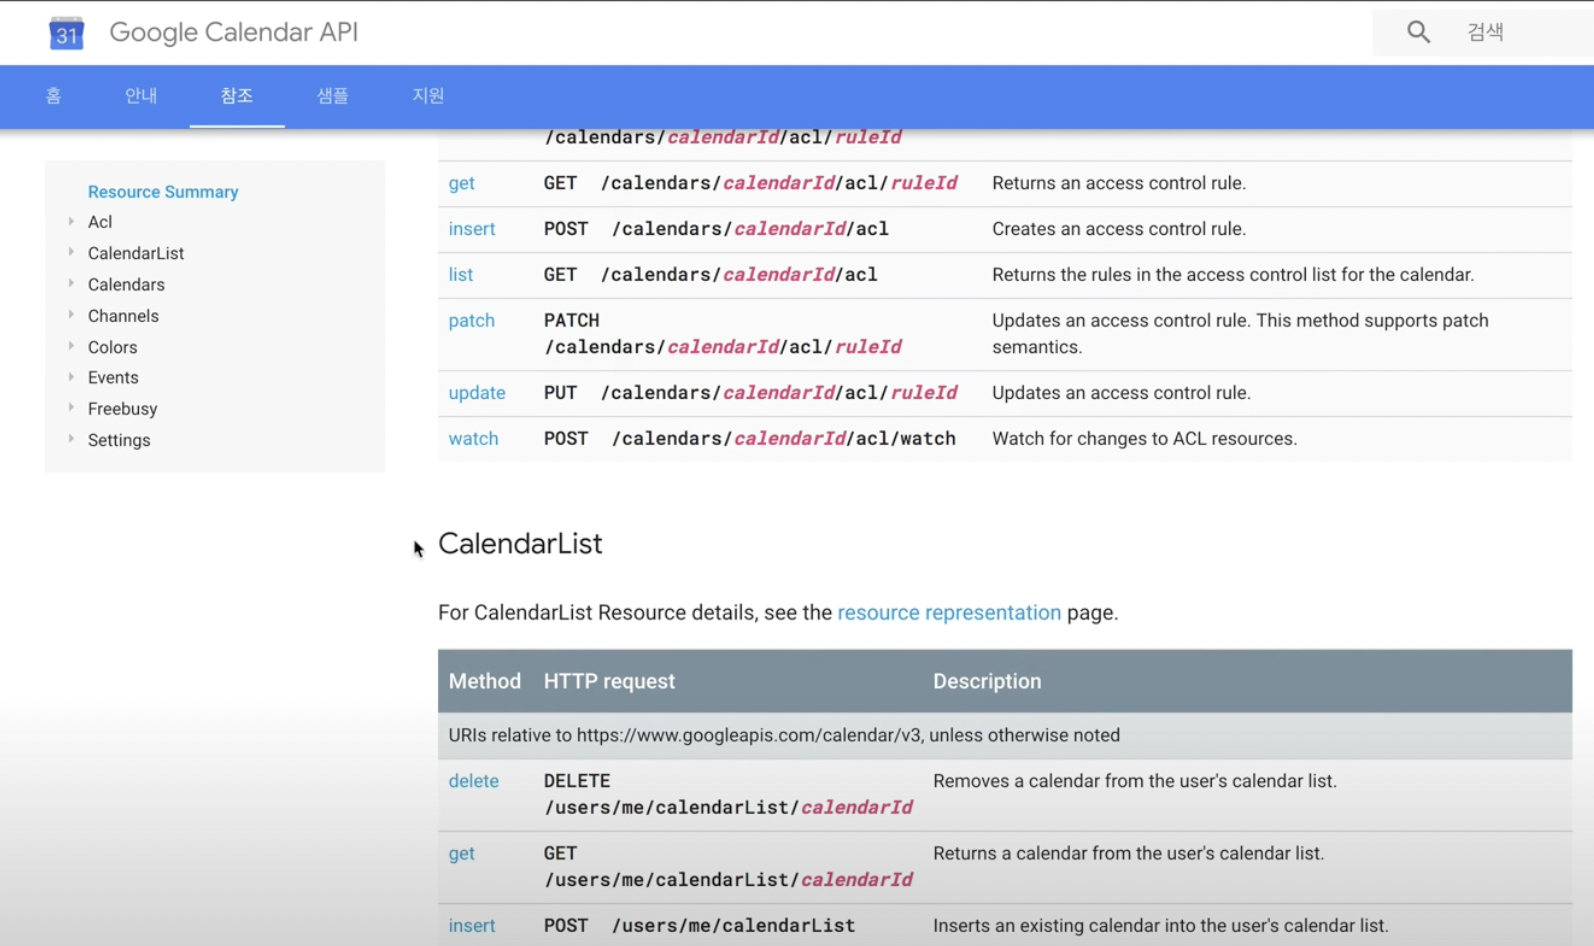Select Colors in the sidebar
This screenshot has height=946, width=1594.
tap(112, 347)
